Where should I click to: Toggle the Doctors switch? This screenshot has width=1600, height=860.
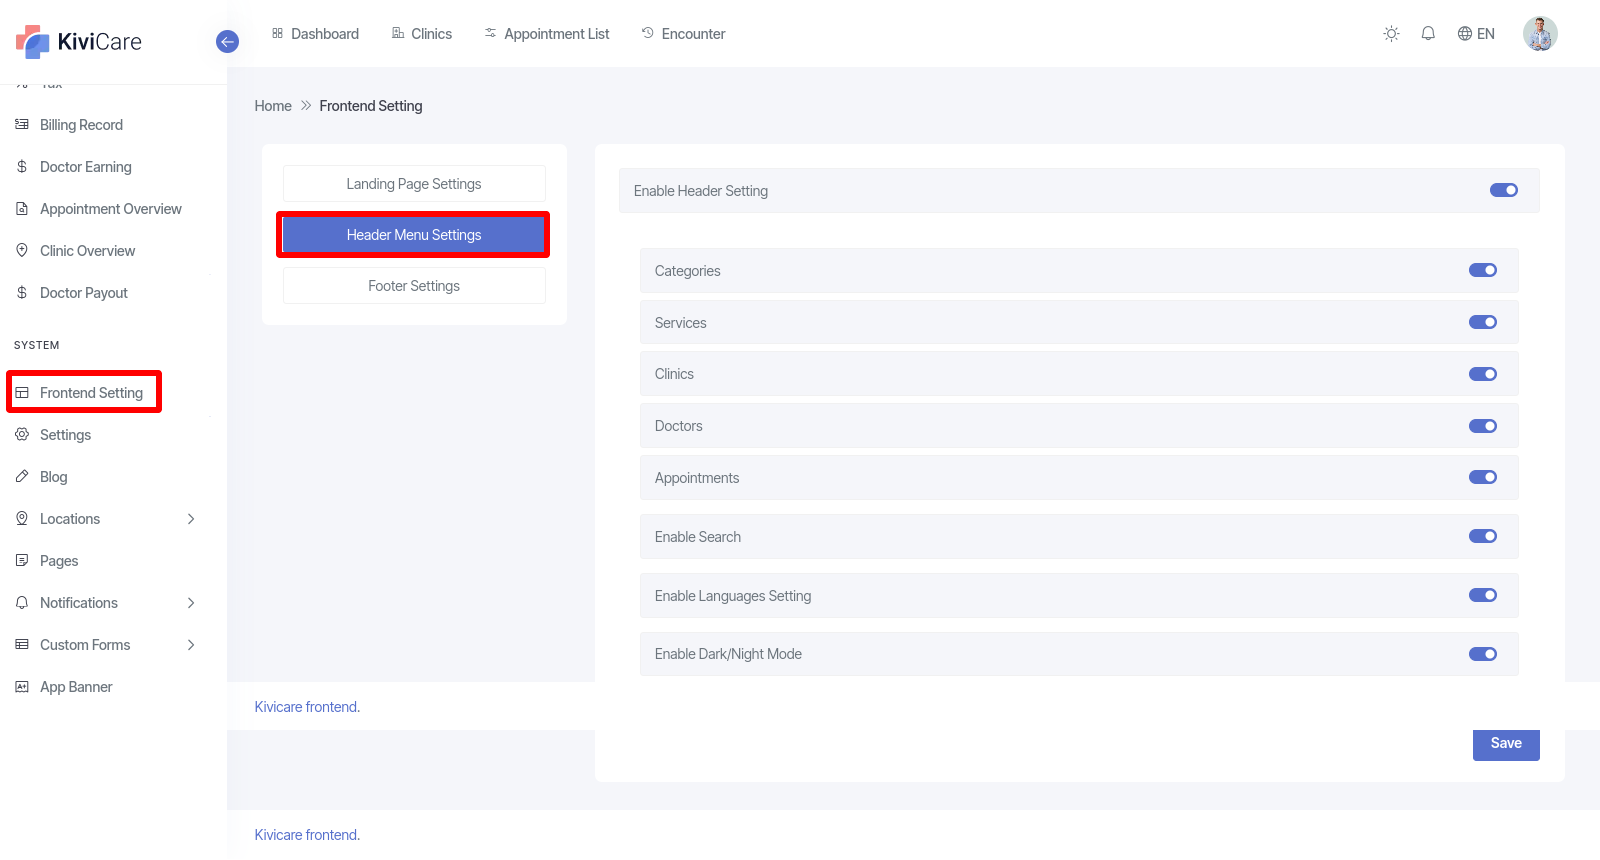click(1483, 426)
